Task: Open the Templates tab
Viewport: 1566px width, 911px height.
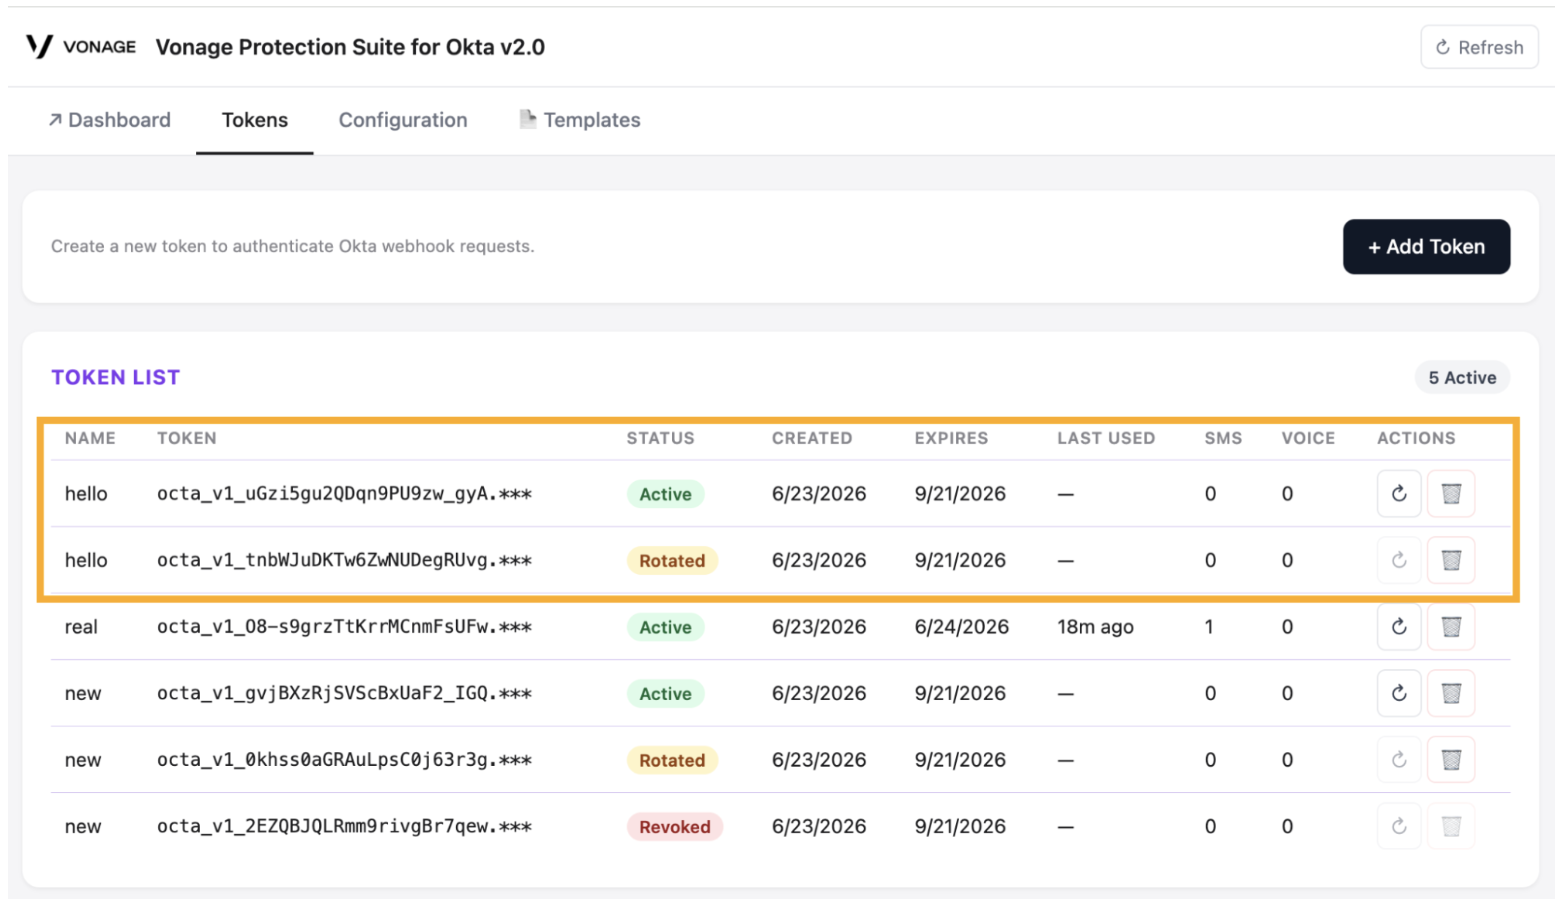Action: [580, 120]
